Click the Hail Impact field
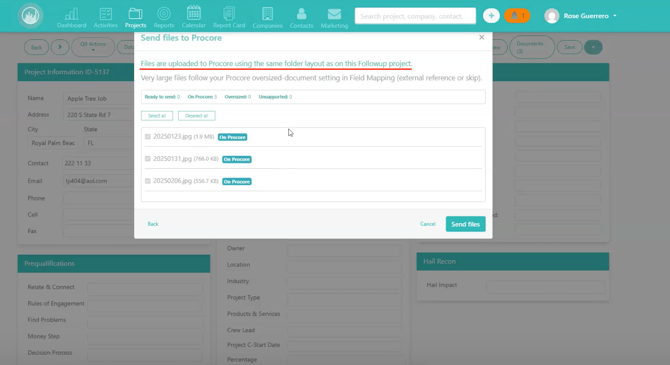 (546, 287)
